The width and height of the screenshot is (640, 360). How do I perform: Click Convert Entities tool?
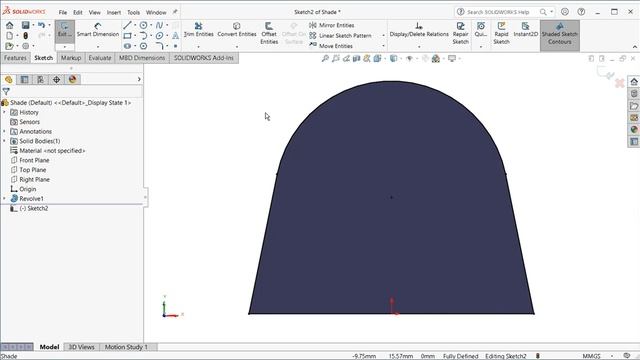tap(237, 30)
